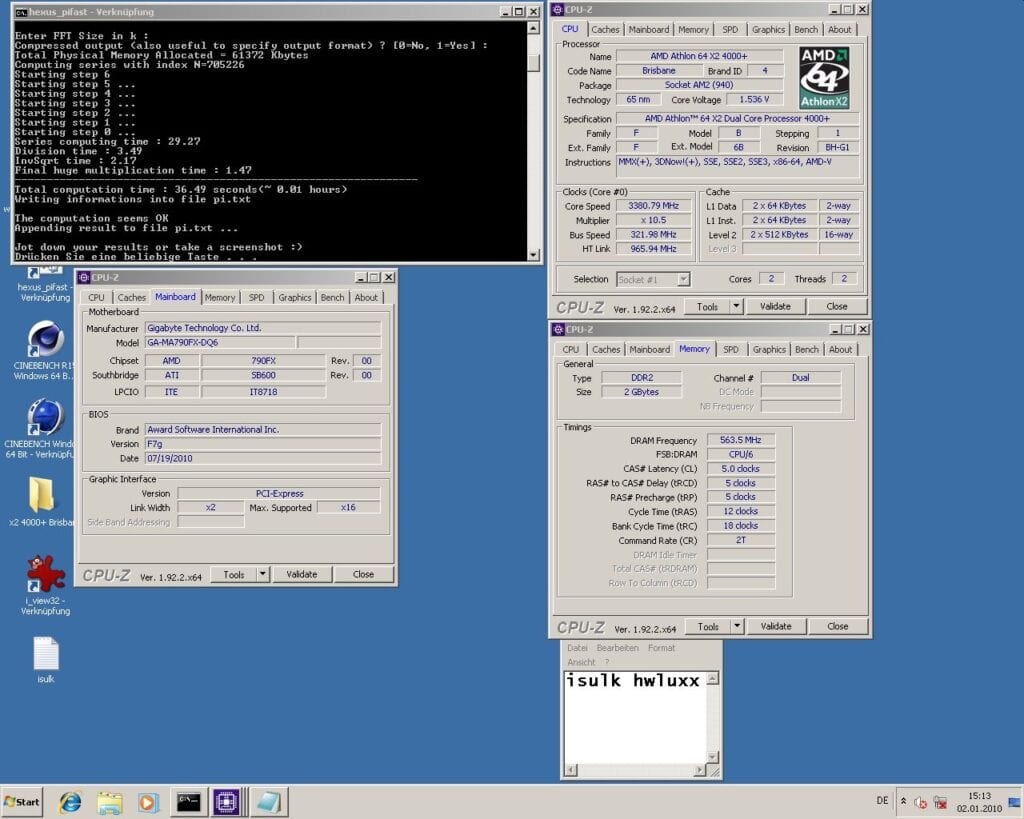Click Validate in the Memory window
The image size is (1024, 819).
tap(776, 626)
